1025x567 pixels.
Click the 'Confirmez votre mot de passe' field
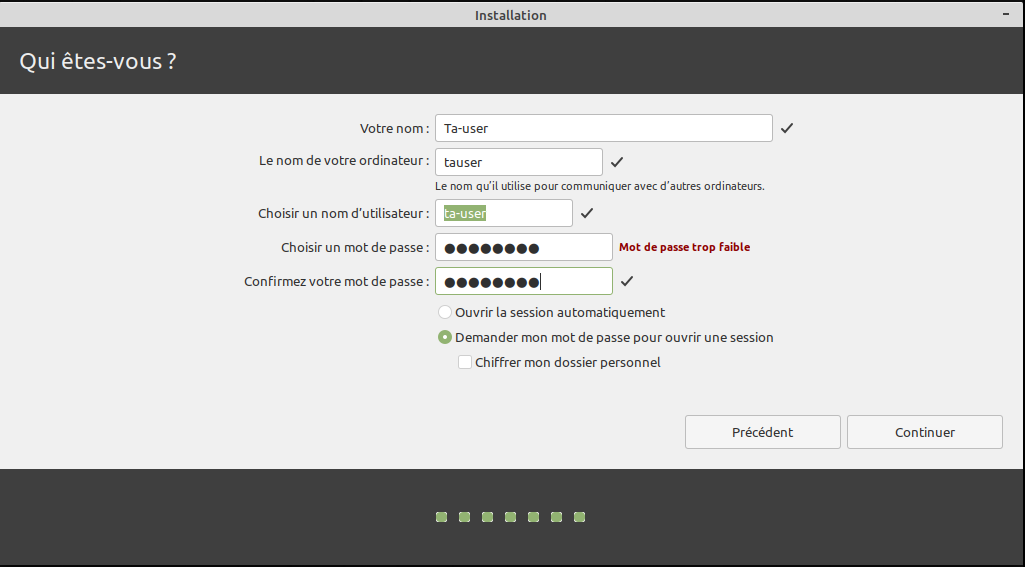(x=523, y=281)
